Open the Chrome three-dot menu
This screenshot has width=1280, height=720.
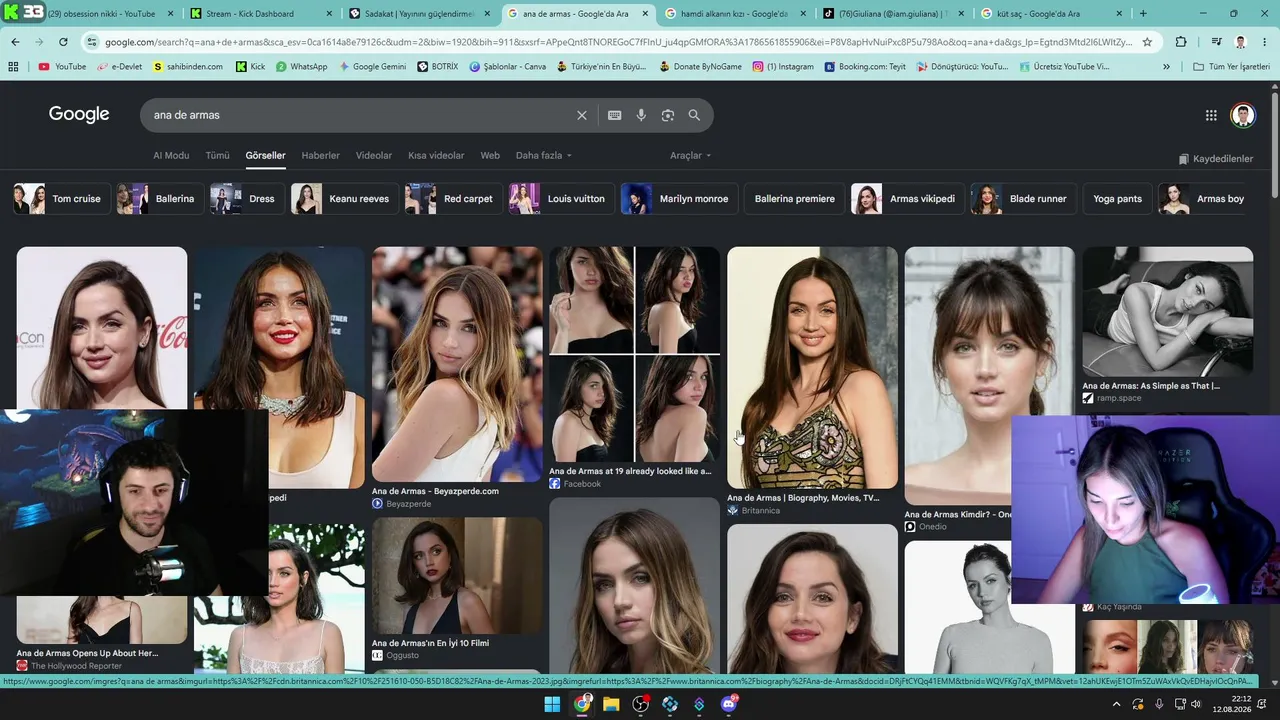pyautogui.click(x=1265, y=42)
